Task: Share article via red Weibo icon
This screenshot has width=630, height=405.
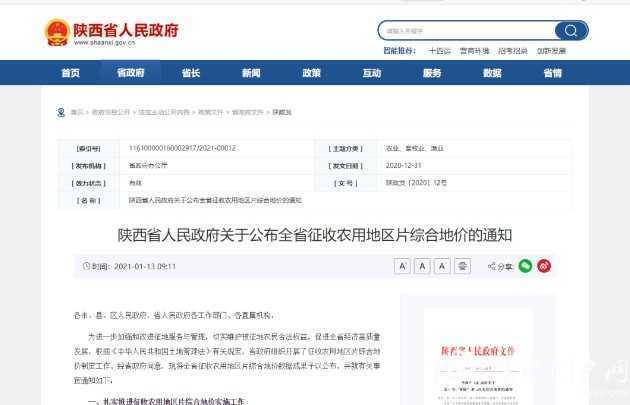Action: tap(544, 266)
